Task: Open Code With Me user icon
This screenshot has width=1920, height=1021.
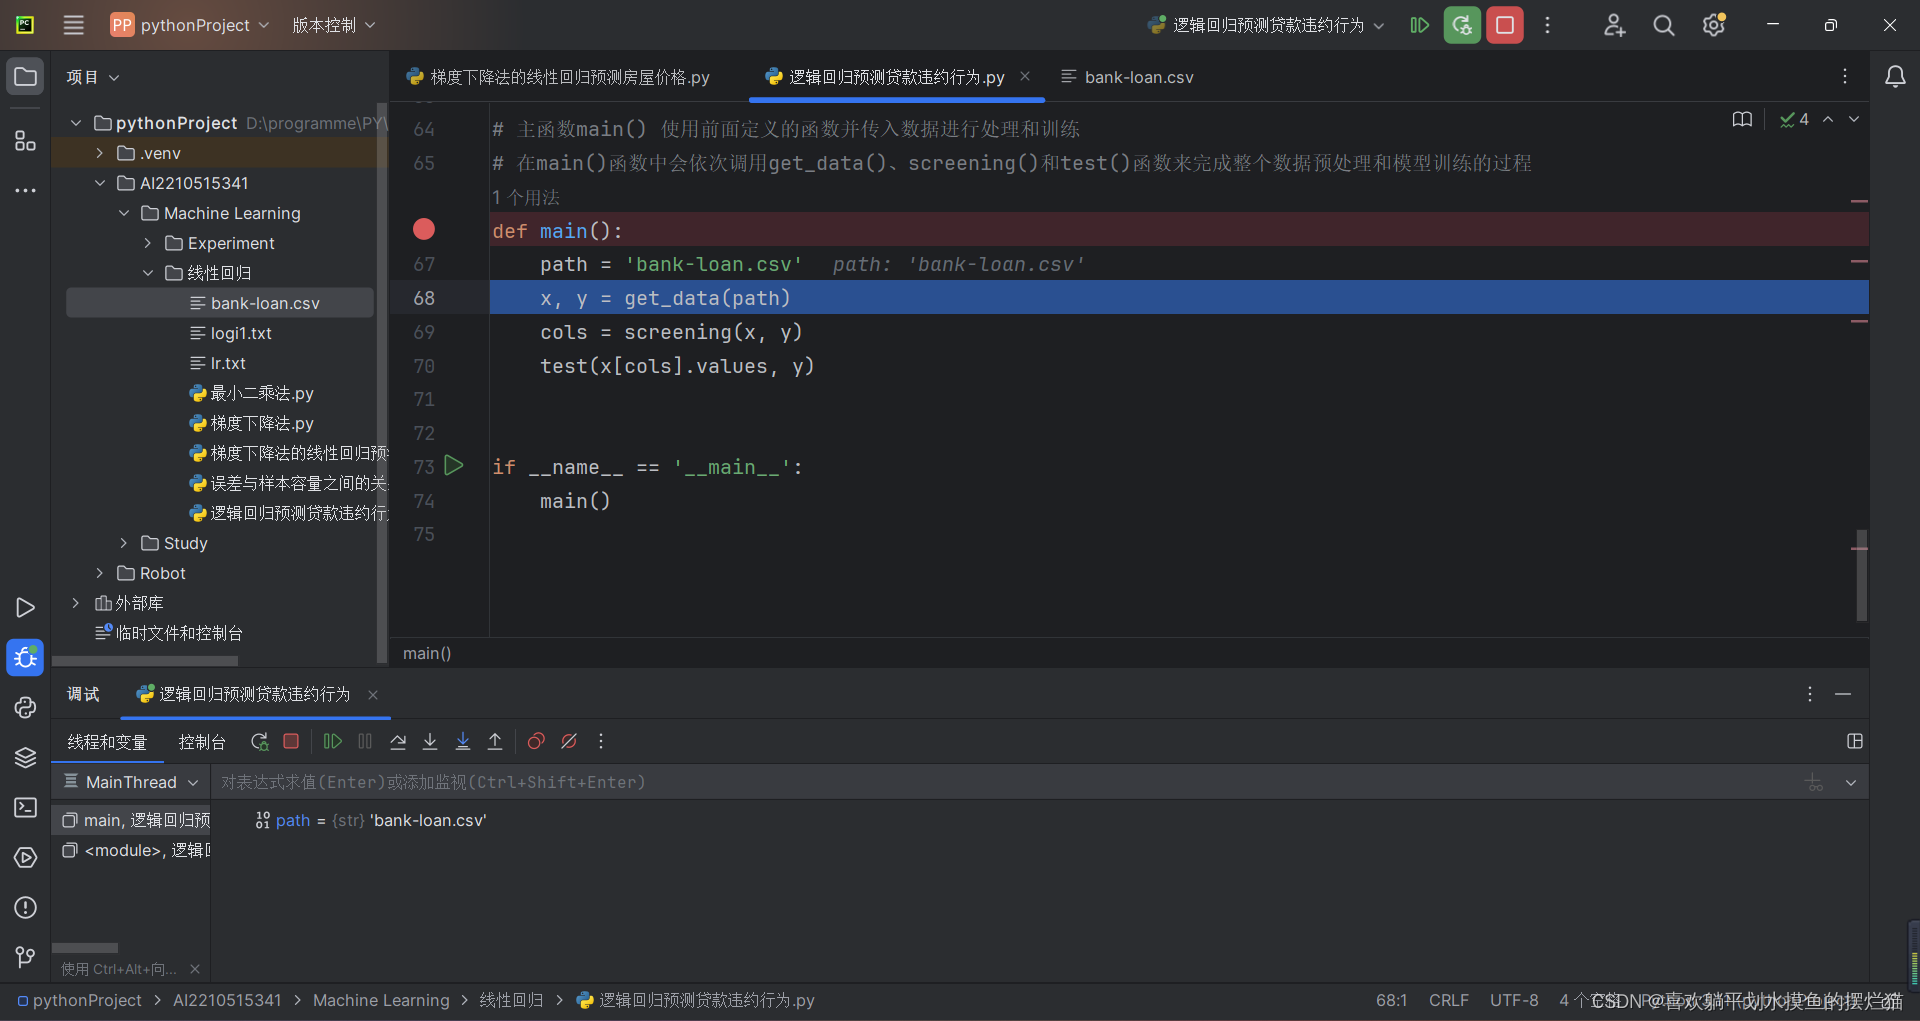Action: 1614,25
